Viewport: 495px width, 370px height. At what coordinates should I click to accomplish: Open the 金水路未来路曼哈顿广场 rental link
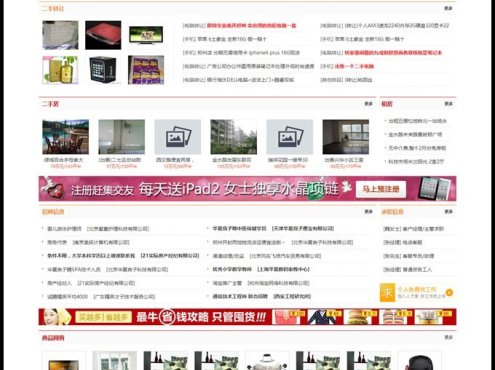415,134
